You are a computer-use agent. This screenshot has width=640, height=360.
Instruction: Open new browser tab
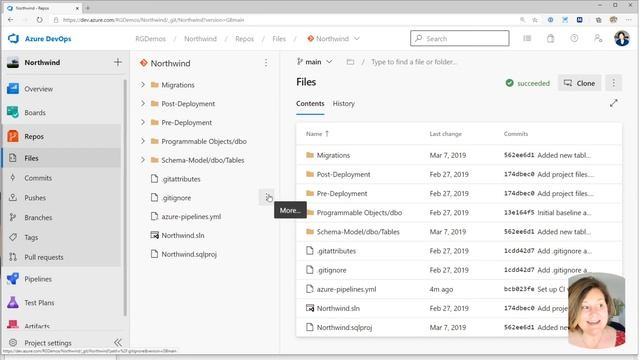[x=88, y=8]
